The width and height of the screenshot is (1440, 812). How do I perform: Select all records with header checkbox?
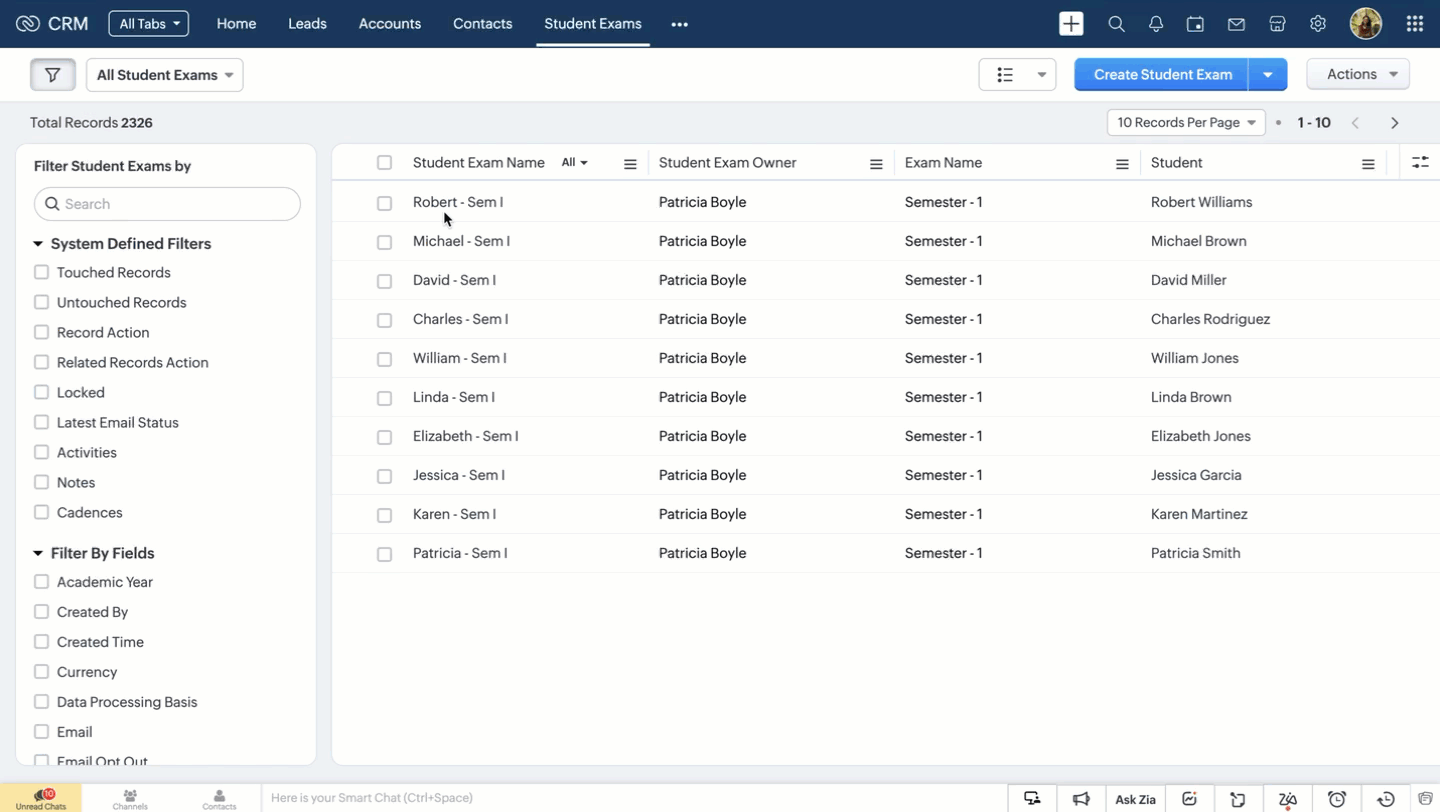click(384, 163)
